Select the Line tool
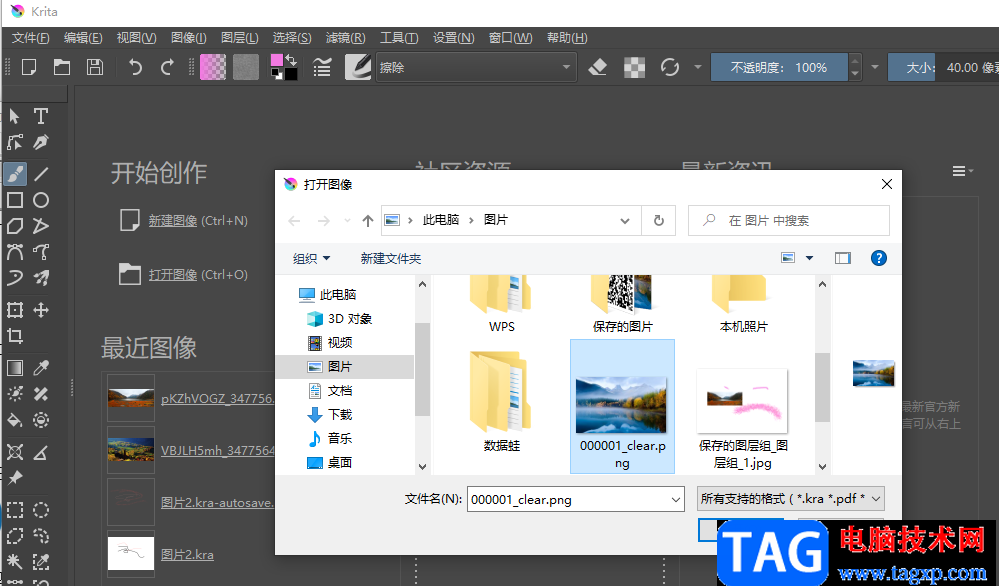The width and height of the screenshot is (999, 586). [x=41, y=173]
